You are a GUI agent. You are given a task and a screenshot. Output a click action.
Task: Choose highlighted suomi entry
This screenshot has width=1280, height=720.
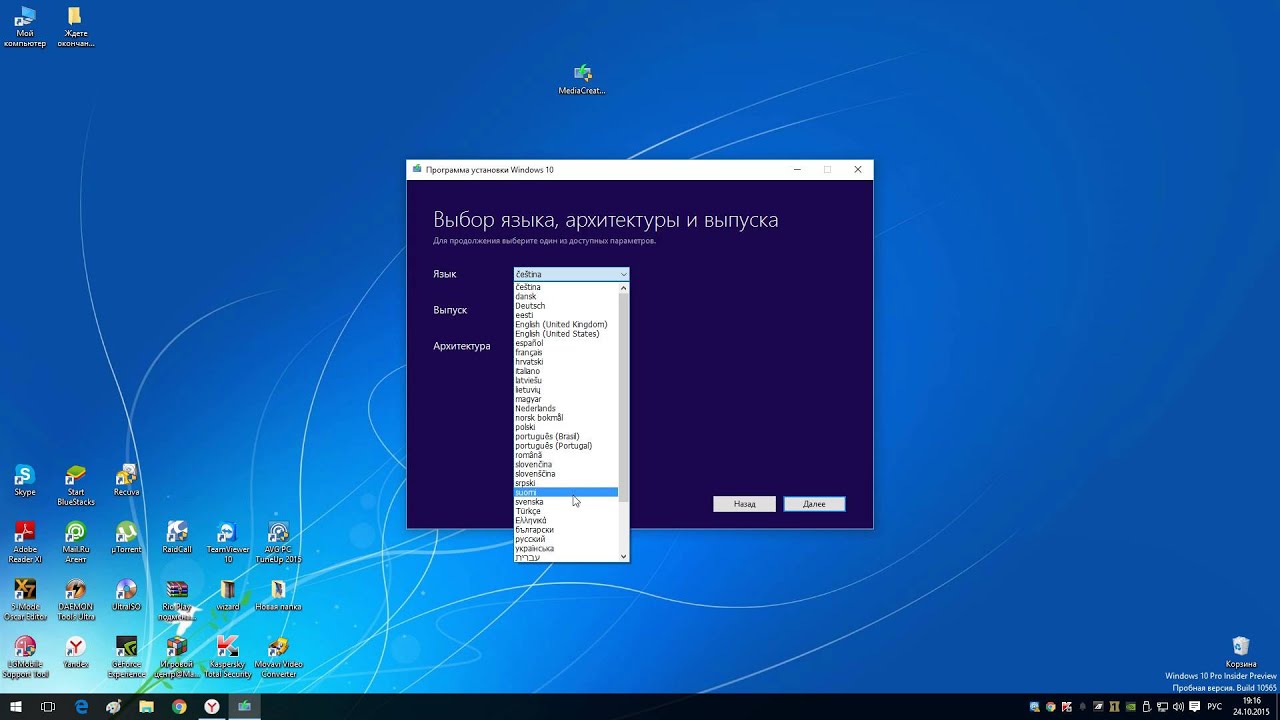[x=566, y=492]
